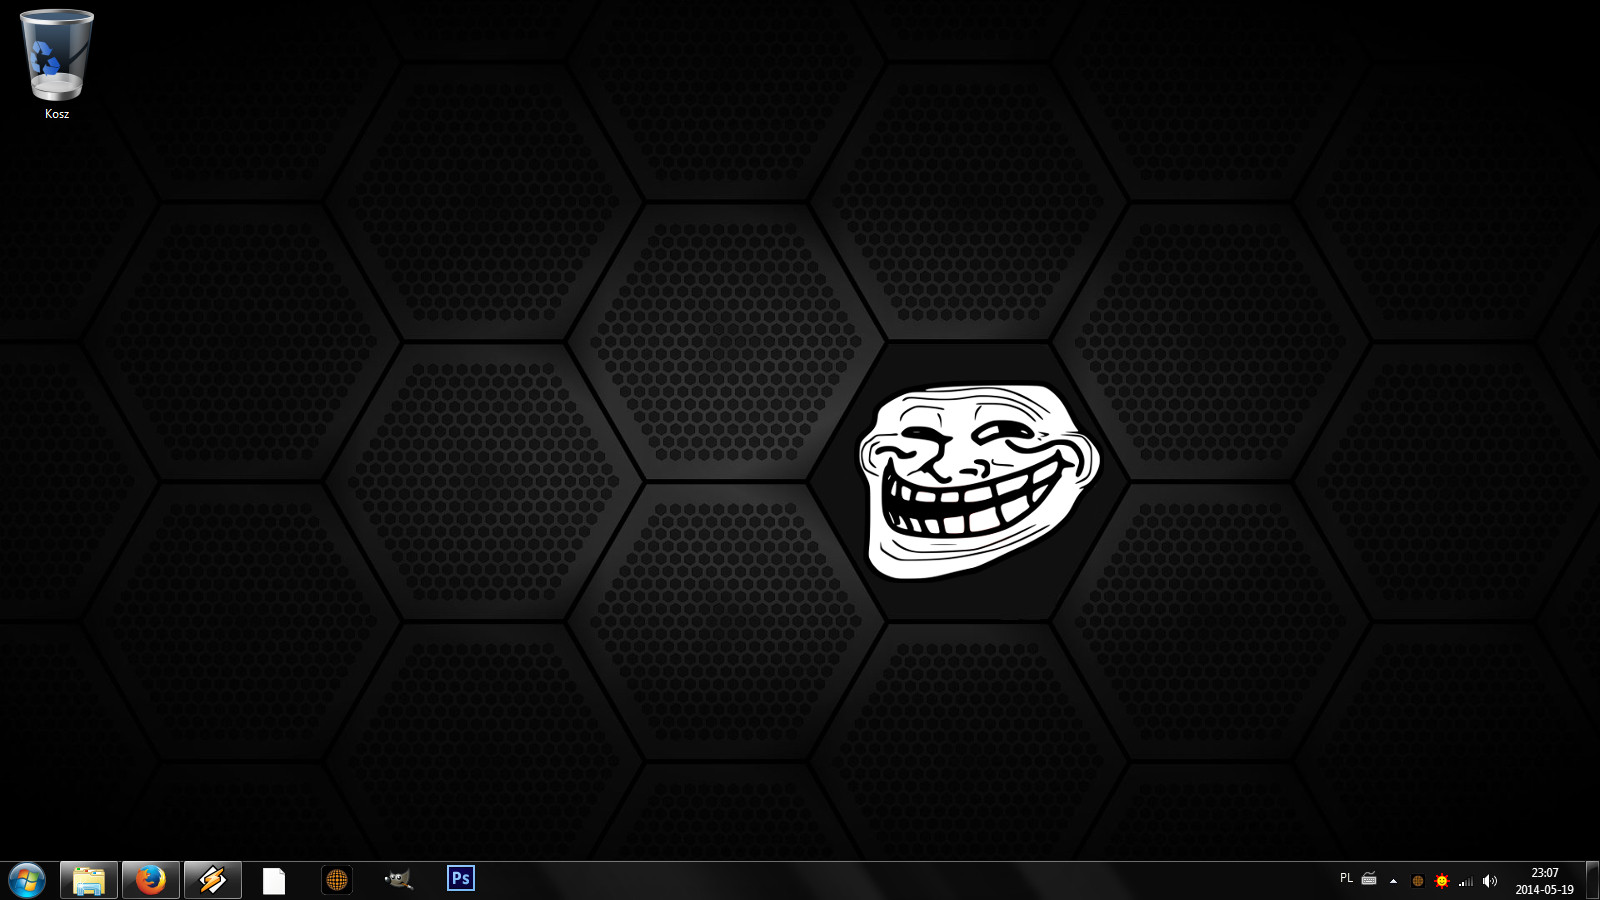The height and width of the screenshot is (900, 1600).
Task: Switch to Firefox in the taskbar
Action: tap(151, 880)
